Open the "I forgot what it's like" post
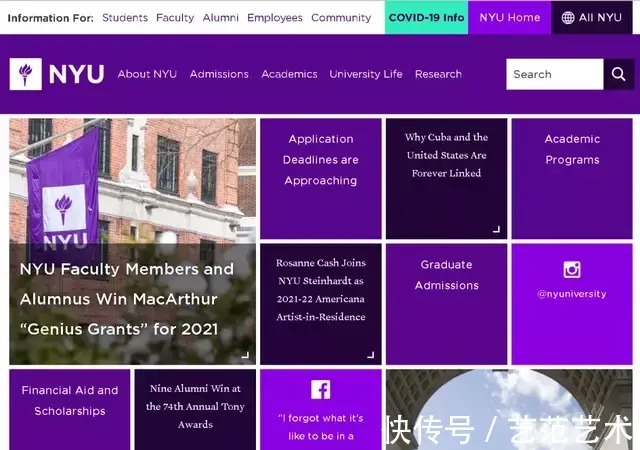Screen dimensions: 640x450 (321, 427)
